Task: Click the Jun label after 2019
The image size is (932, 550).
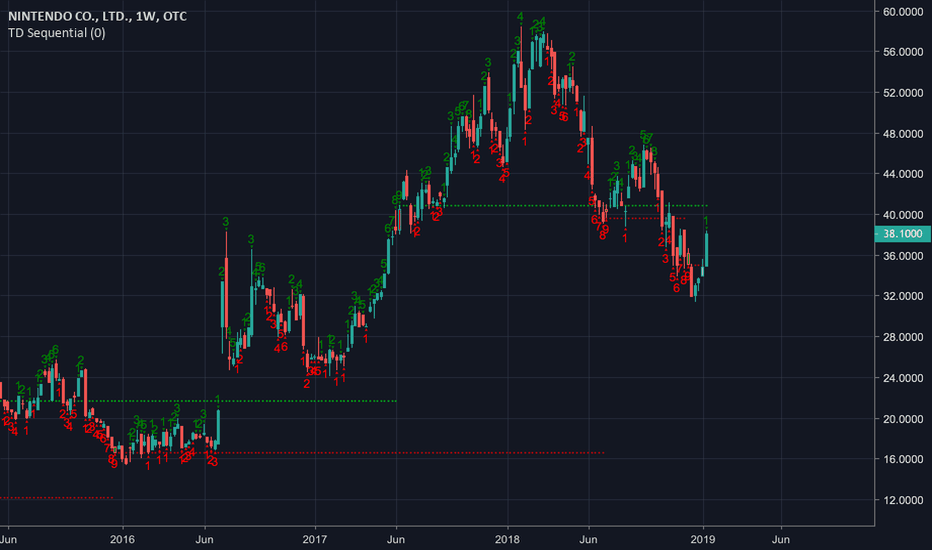Action: point(781,539)
